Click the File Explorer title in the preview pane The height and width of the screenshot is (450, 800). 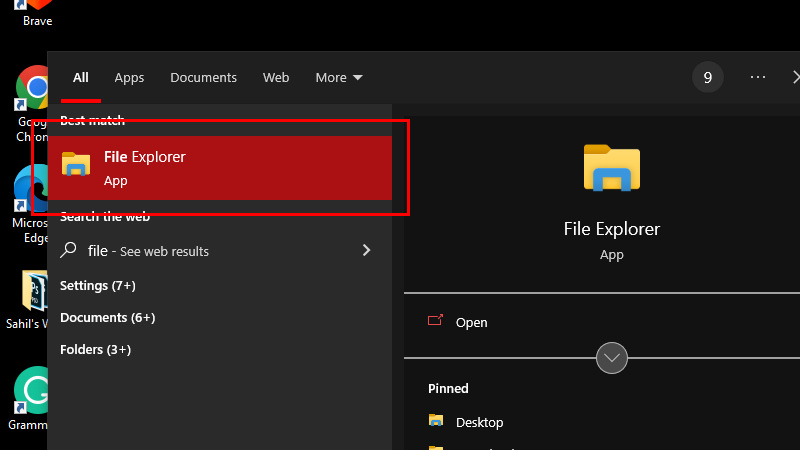pyautogui.click(x=612, y=229)
